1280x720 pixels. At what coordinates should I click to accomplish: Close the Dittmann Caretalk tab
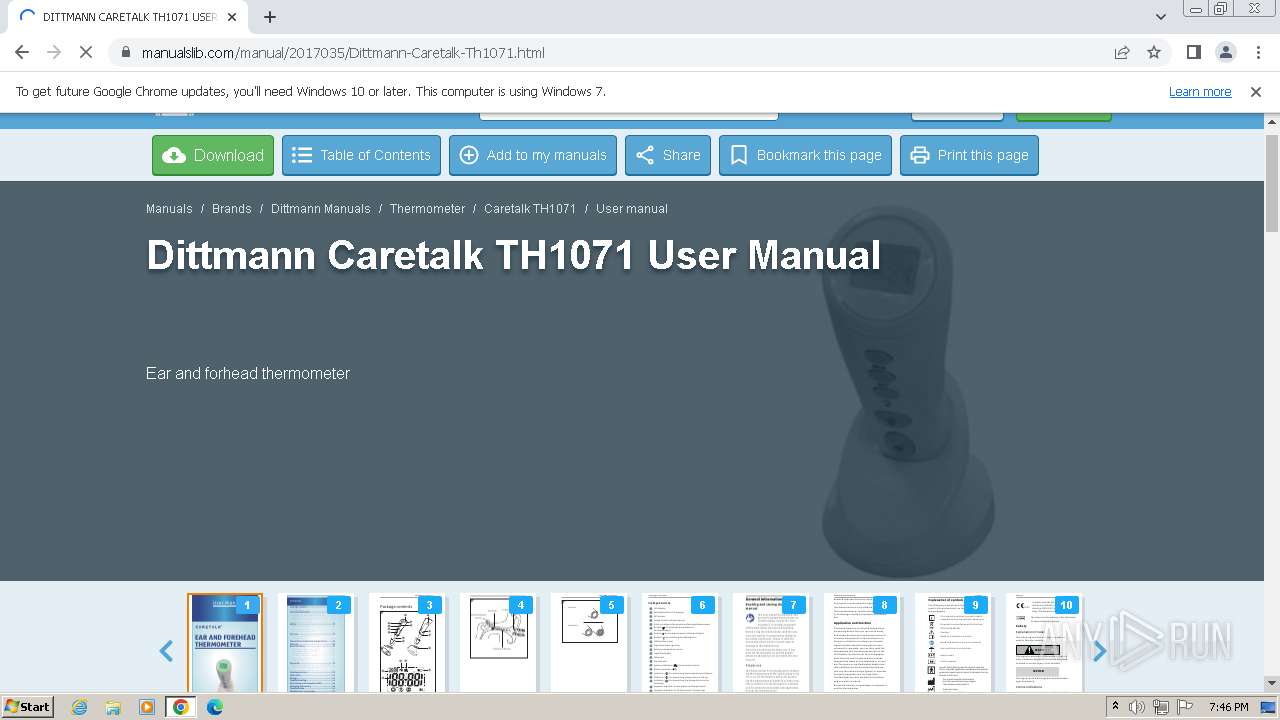coord(232,17)
